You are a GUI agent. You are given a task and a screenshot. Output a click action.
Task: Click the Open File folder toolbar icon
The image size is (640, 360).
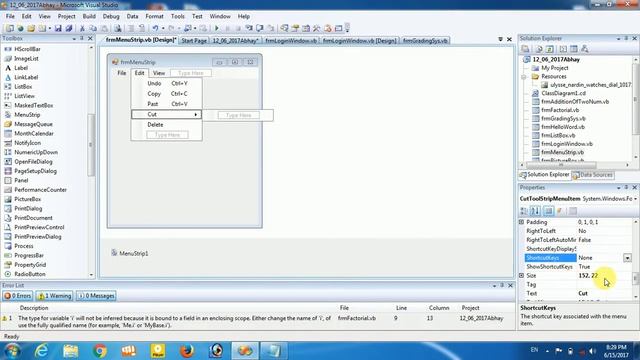(x=31, y=28)
